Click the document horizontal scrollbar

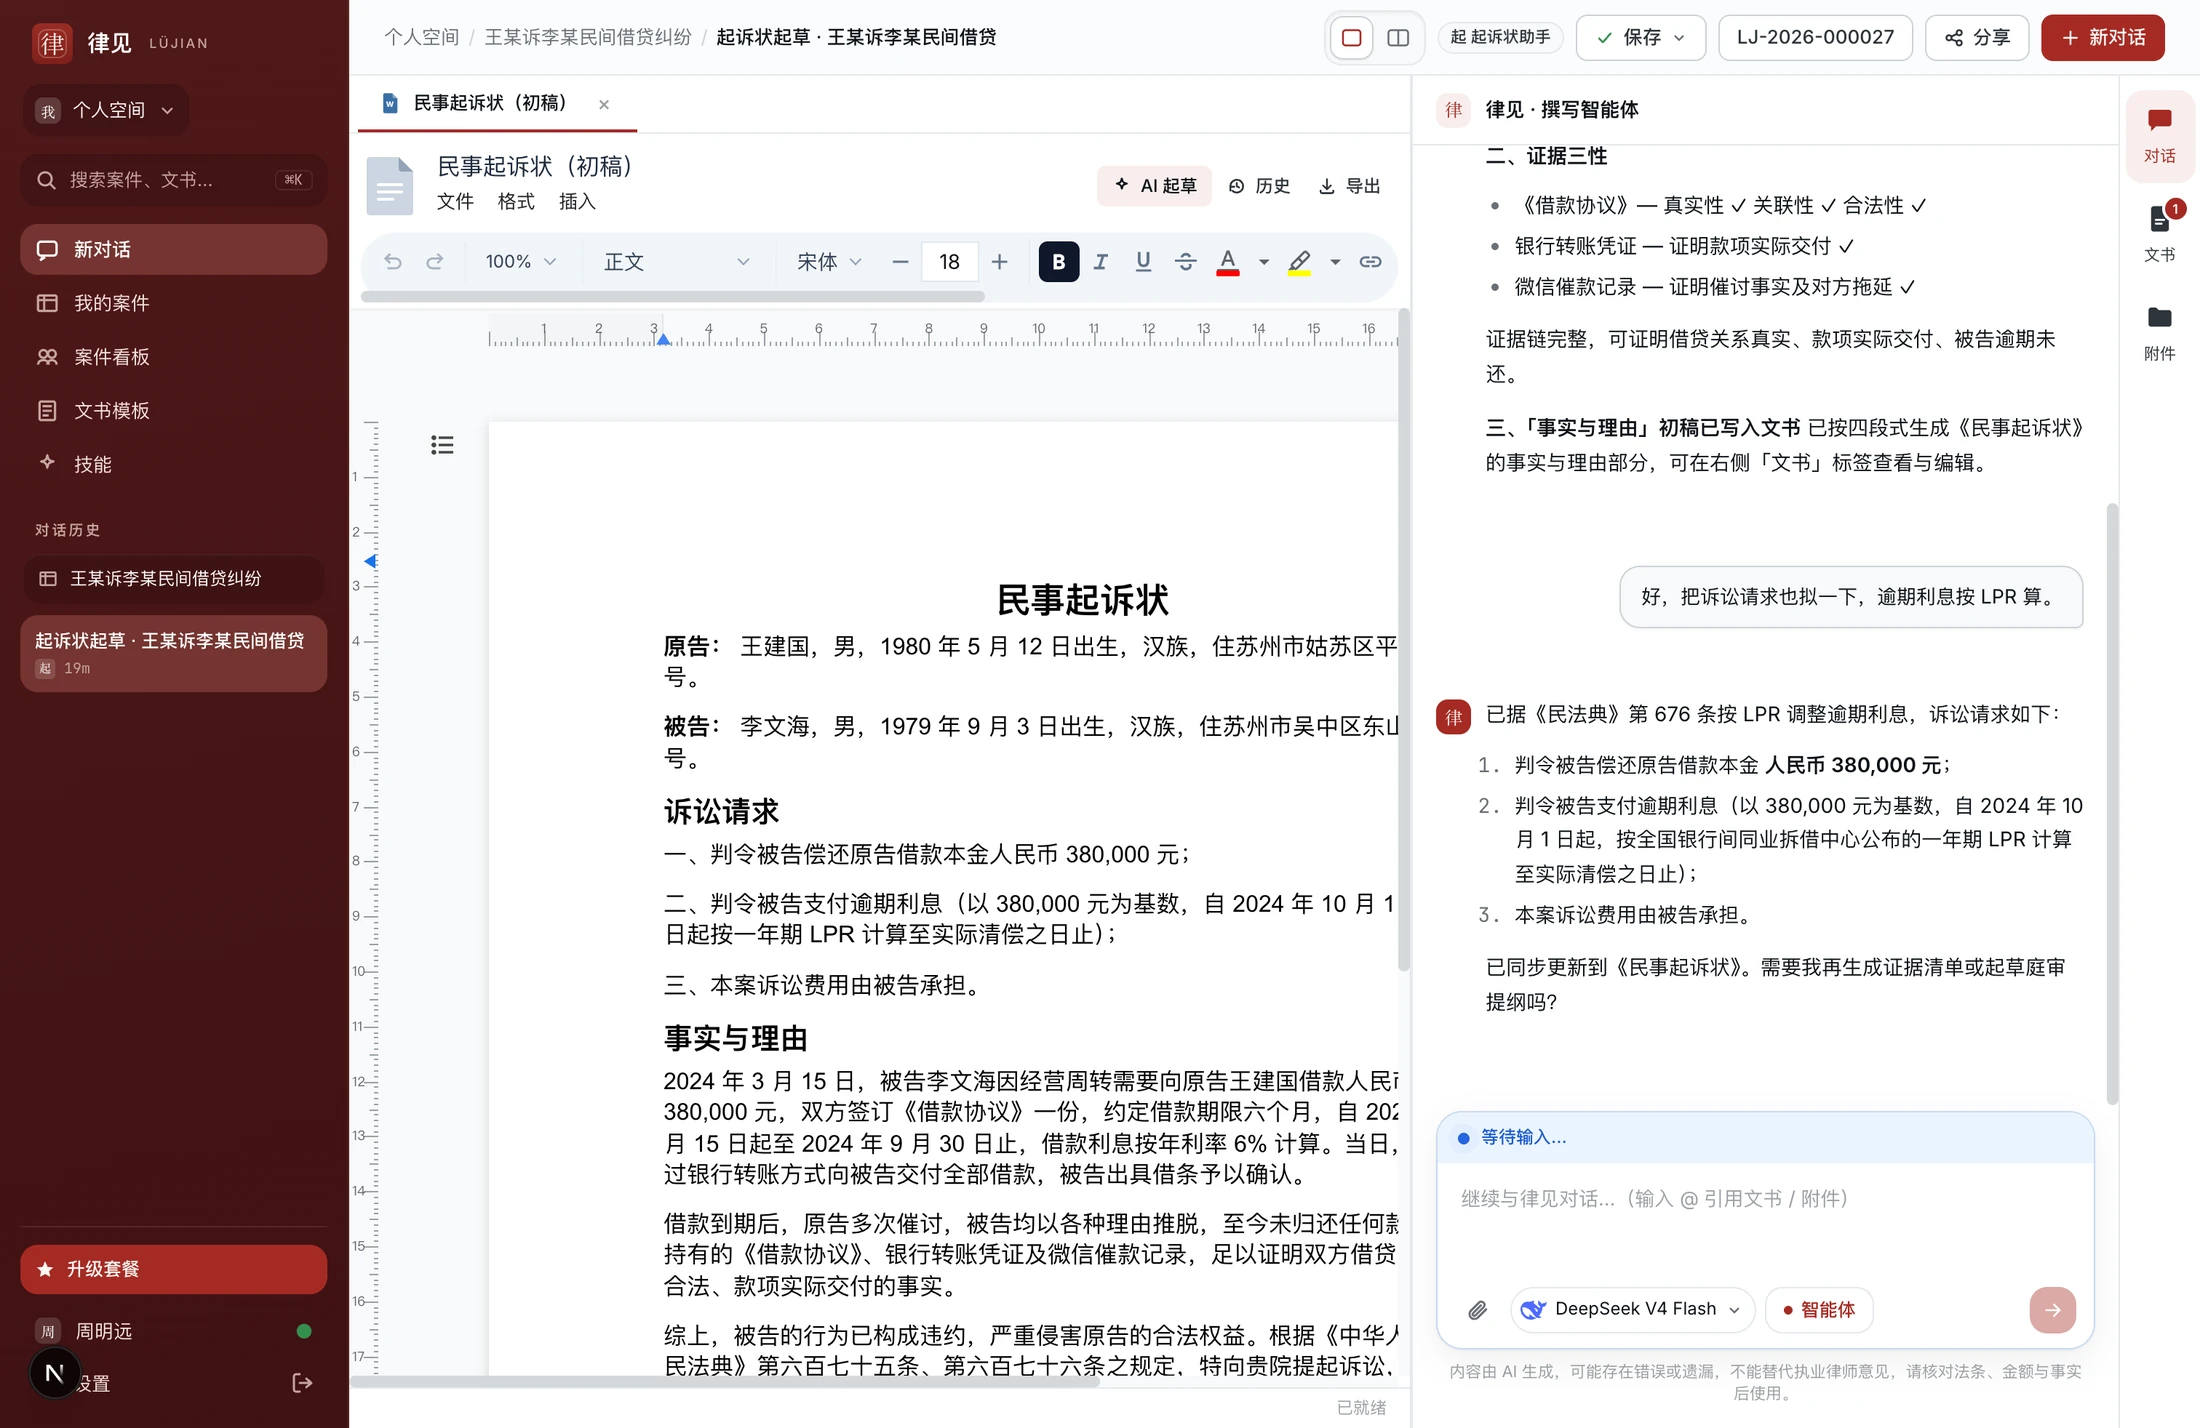[725, 1382]
